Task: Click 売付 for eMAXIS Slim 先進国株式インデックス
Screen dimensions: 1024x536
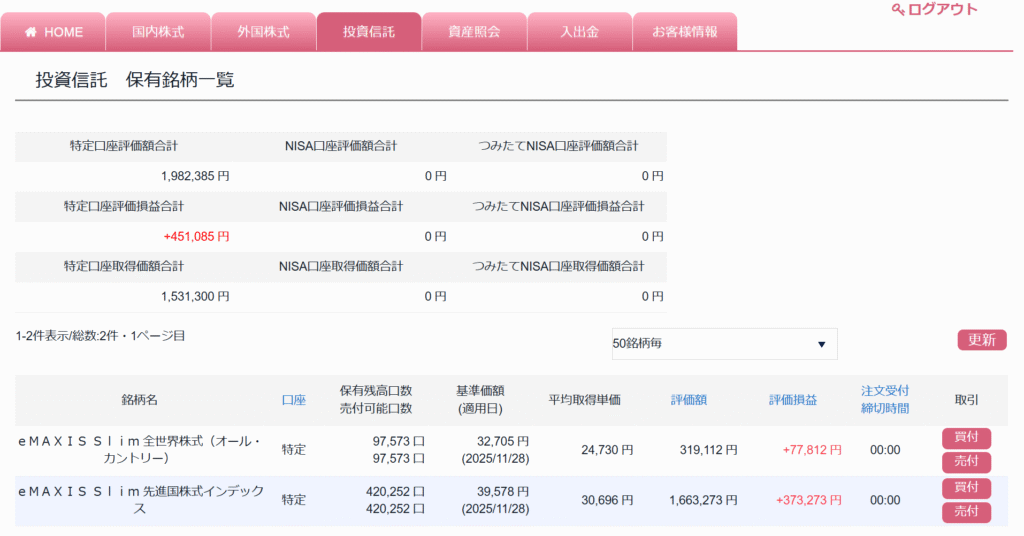Action: tap(966, 512)
